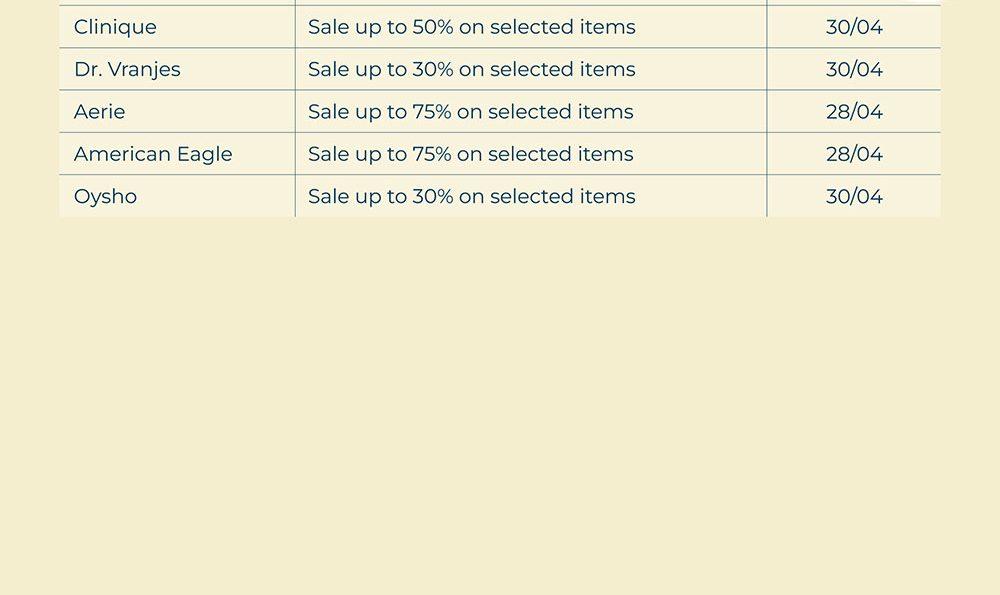Click the American Eagle sale offer text
Screen dimensions: 1000x595
point(470,154)
